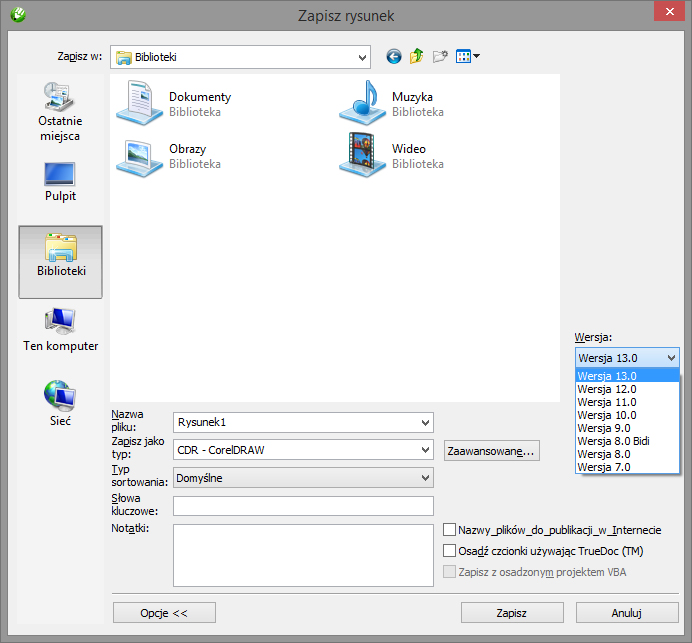Go up one folder level icon
Viewport: 692px width, 643px height.
[x=416, y=57]
